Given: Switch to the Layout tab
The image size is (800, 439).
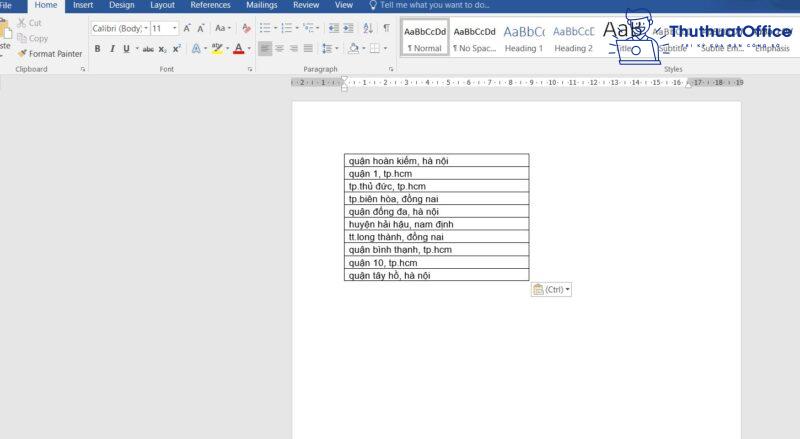Looking at the screenshot, I should point(162,5).
